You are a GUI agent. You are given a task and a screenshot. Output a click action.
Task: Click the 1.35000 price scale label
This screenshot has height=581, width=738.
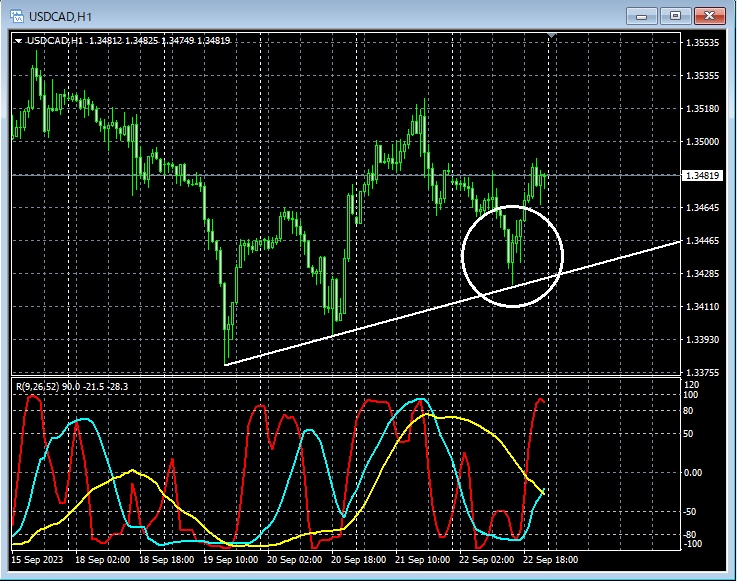pos(702,142)
